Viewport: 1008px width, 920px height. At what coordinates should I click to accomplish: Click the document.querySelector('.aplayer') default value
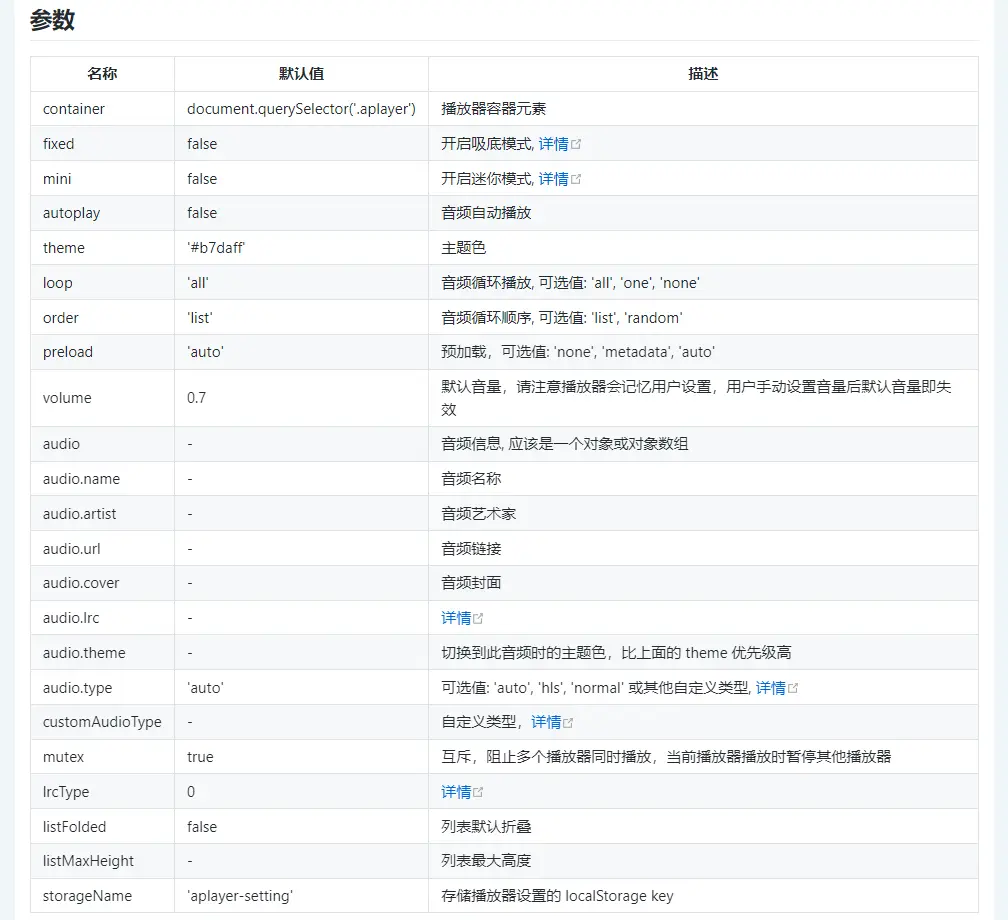(x=301, y=109)
